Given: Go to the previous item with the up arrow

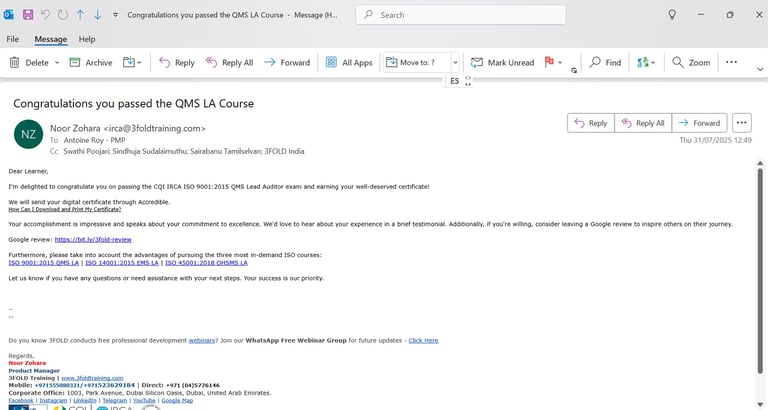Looking at the screenshot, I should 80,15.
